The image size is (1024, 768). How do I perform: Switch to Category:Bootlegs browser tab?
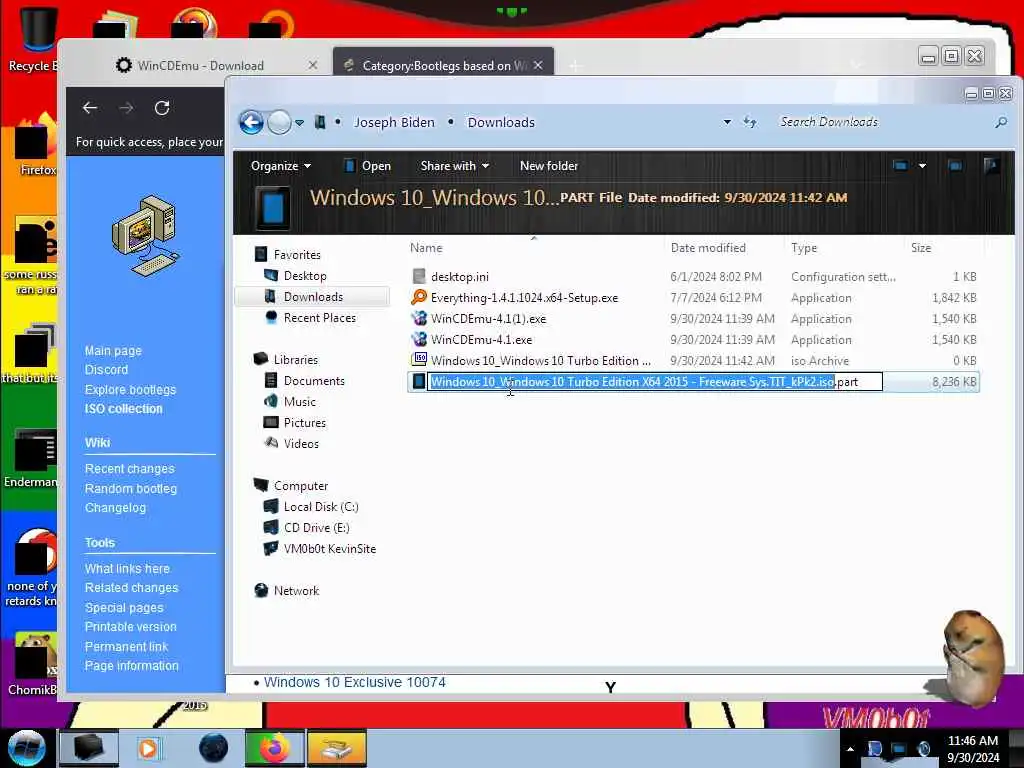[x=444, y=65]
